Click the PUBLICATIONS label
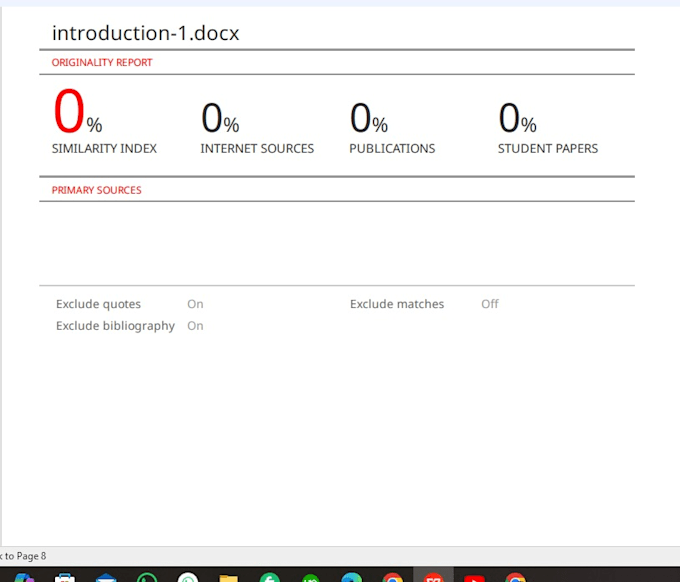This screenshot has width=680, height=582. coord(392,149)
